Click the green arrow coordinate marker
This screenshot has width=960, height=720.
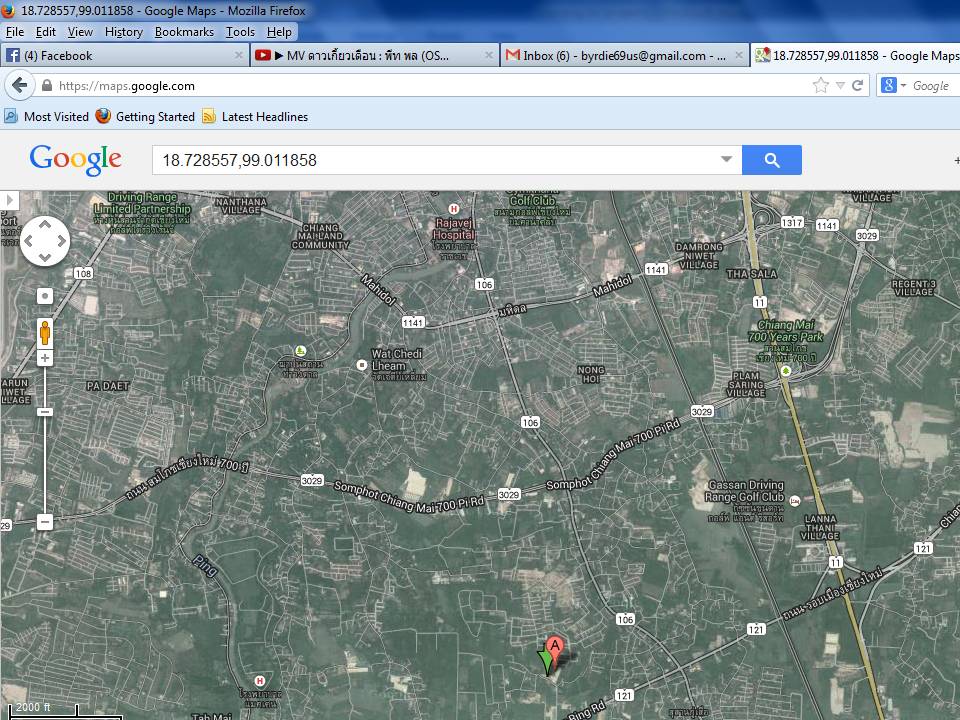pos(546,662)
